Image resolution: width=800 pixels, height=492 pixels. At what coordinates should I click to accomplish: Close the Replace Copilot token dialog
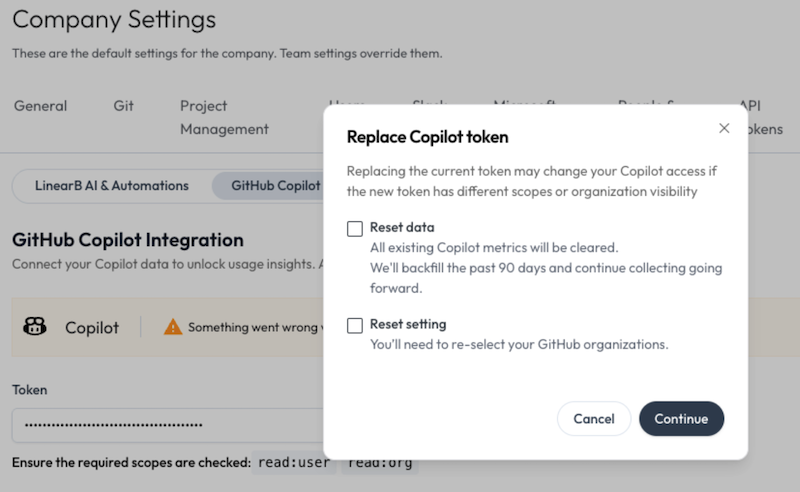[x=724, y=128]
